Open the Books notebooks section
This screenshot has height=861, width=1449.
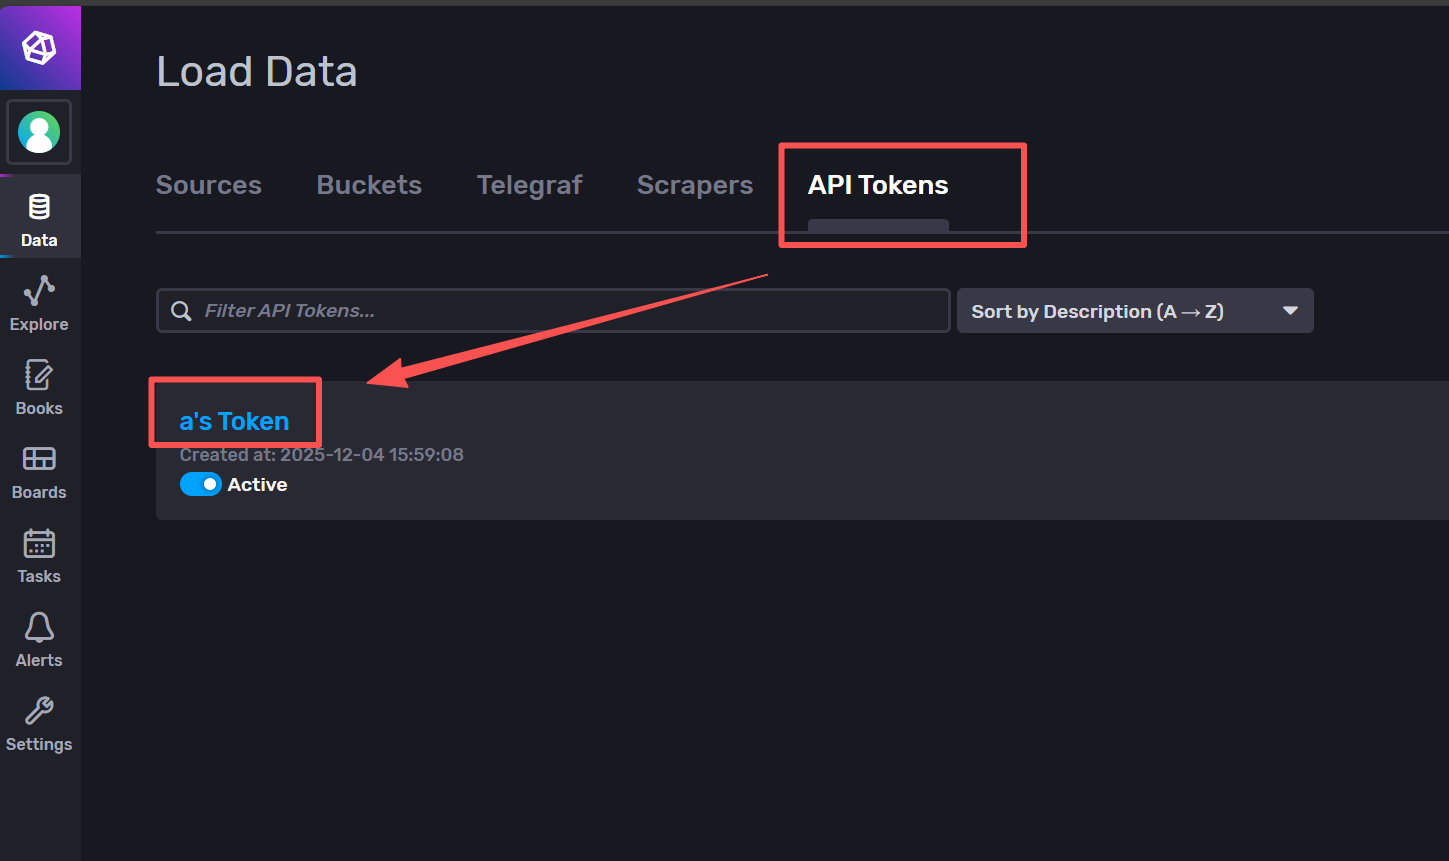click(x=39, y=387)
